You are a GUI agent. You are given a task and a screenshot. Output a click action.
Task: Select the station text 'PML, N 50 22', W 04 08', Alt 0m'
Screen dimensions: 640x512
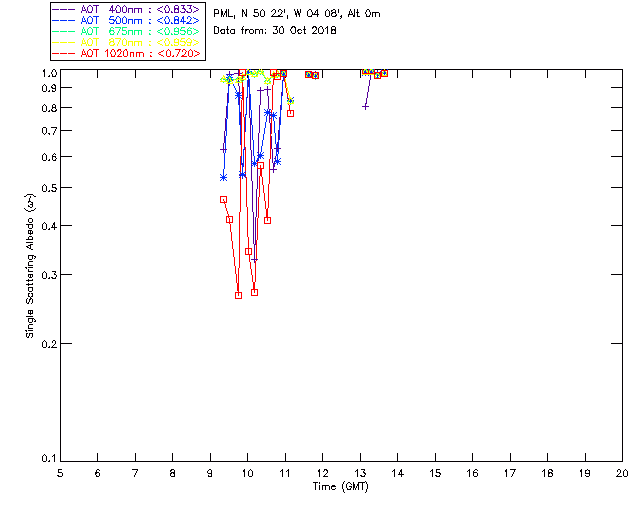297,14
